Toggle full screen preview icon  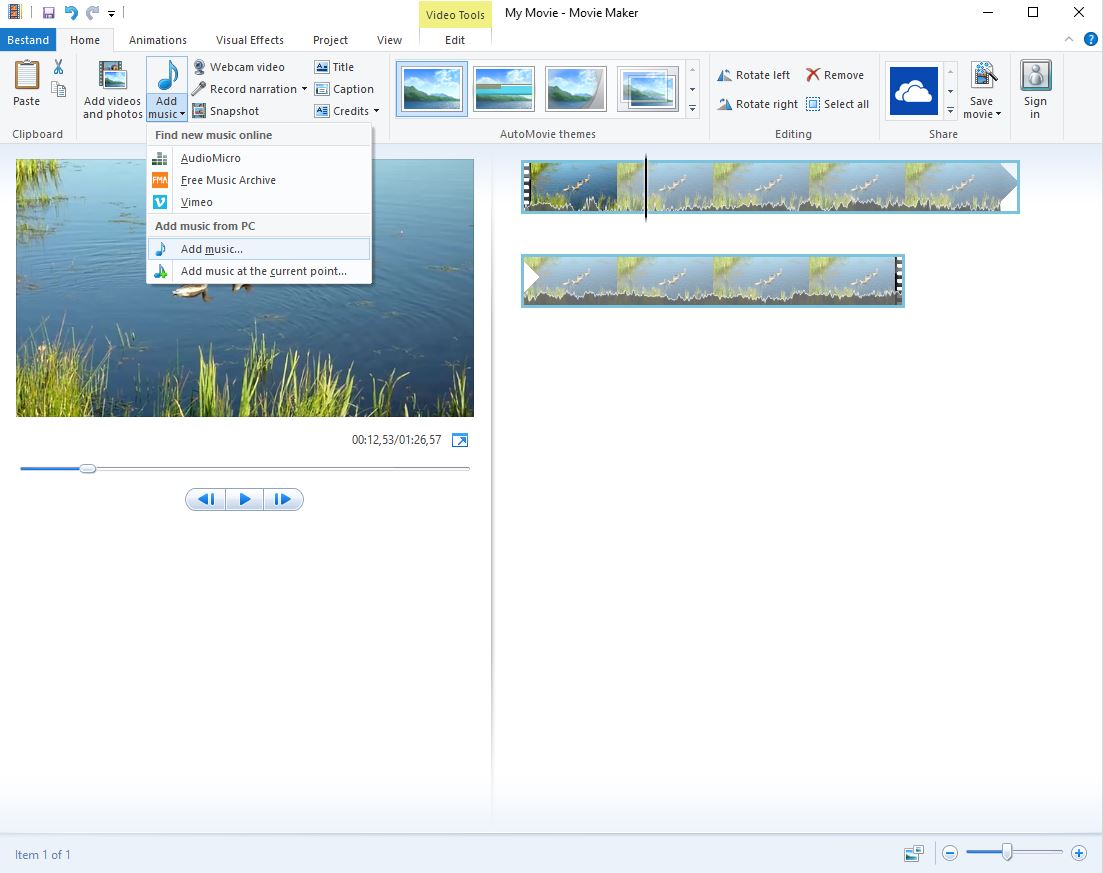pos(460,440)
